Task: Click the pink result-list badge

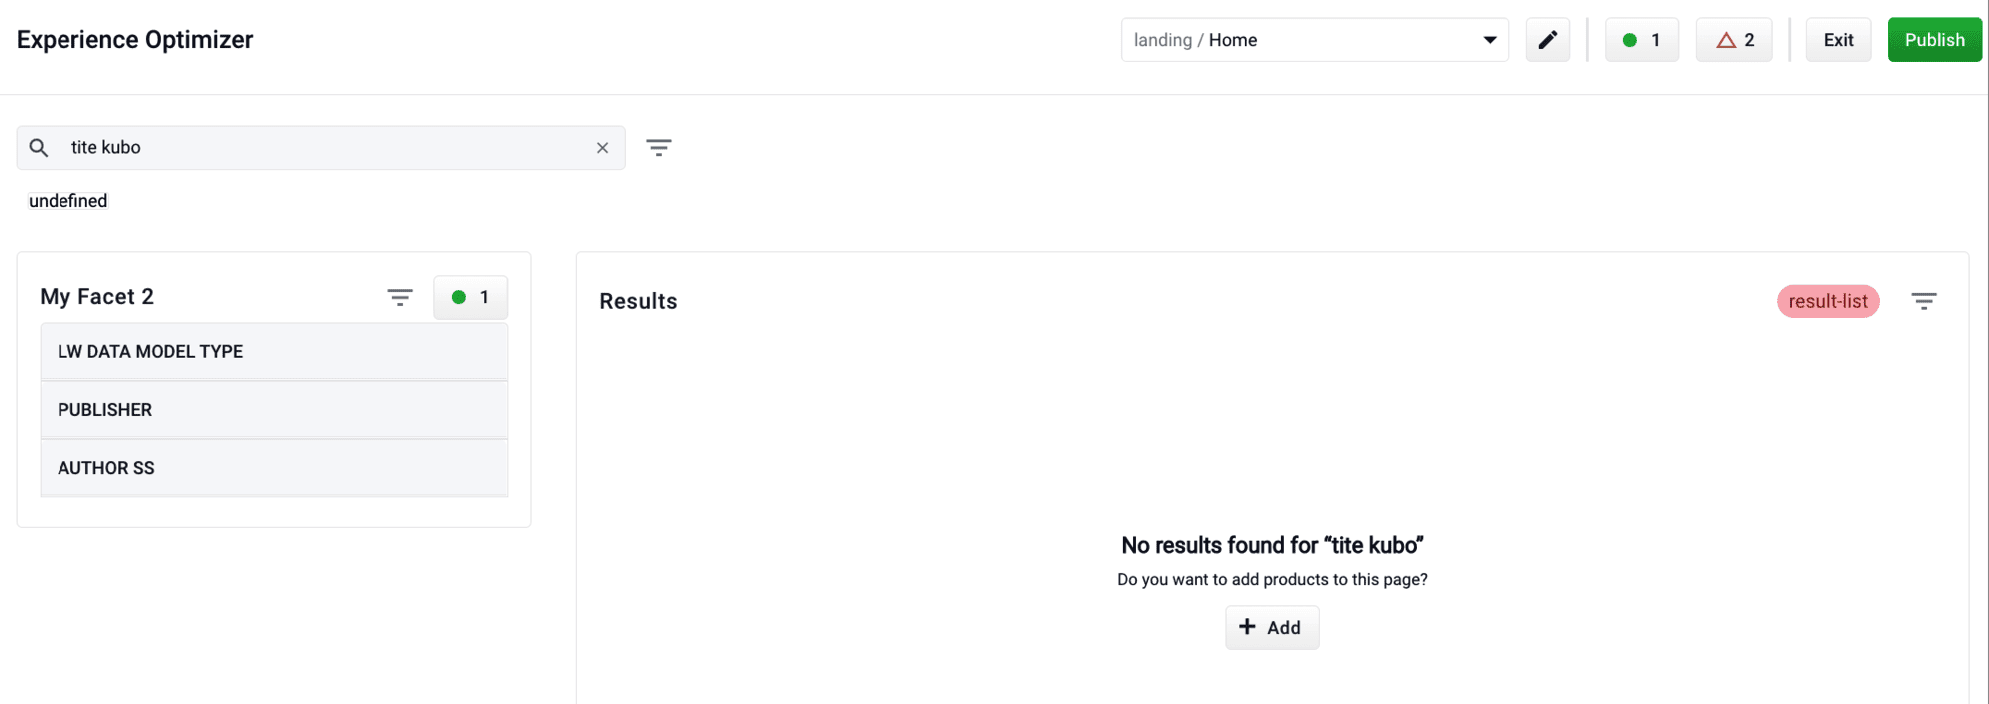Action: pyautogui.click(x=1827, y=300)
